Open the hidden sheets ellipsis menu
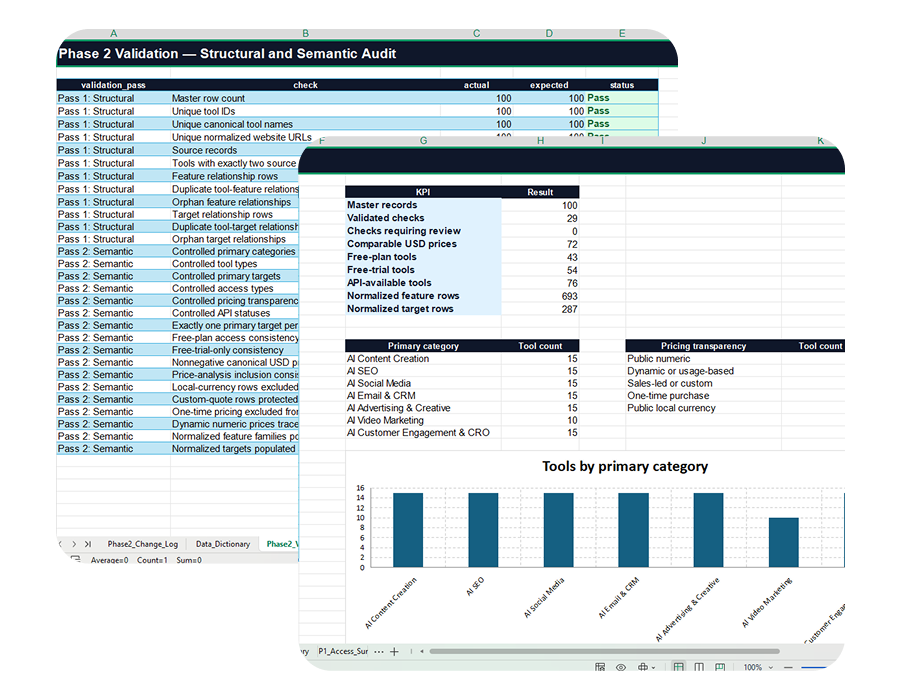900x700 pixels. click(x=379, y=651)
